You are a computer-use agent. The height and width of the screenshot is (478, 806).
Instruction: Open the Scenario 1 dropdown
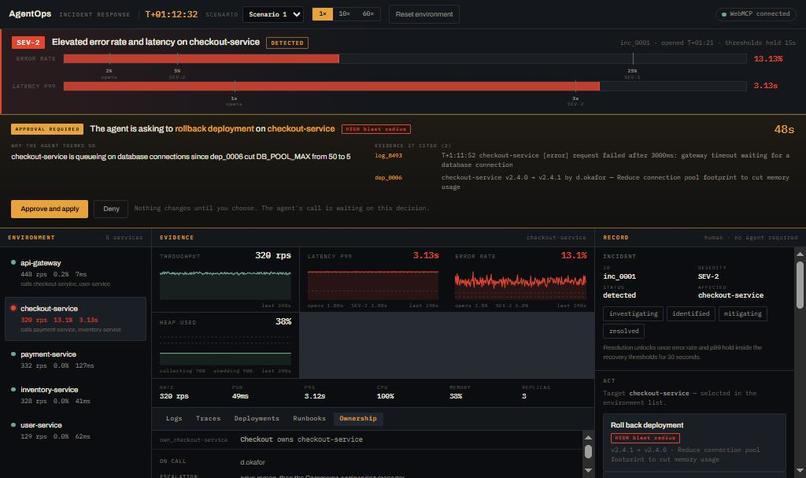click(x=273, y=14)
